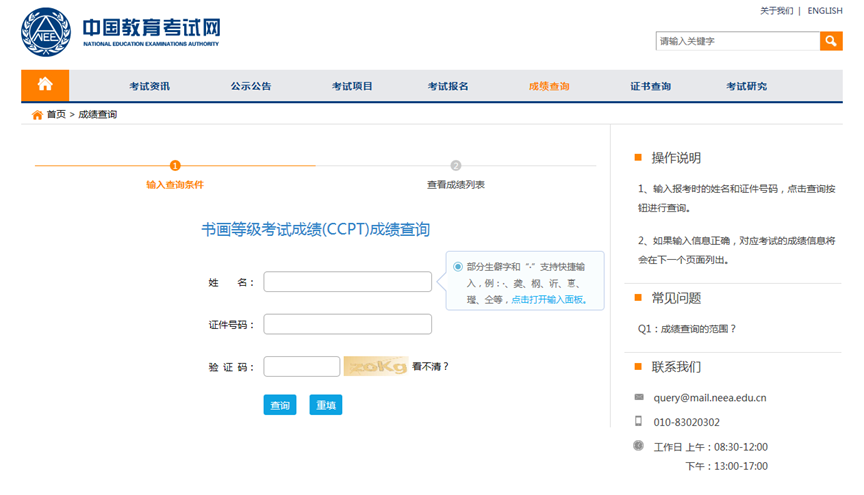Select the radio button in input tip box
Viewport: 864px width, 495px height.
(458, 267)
